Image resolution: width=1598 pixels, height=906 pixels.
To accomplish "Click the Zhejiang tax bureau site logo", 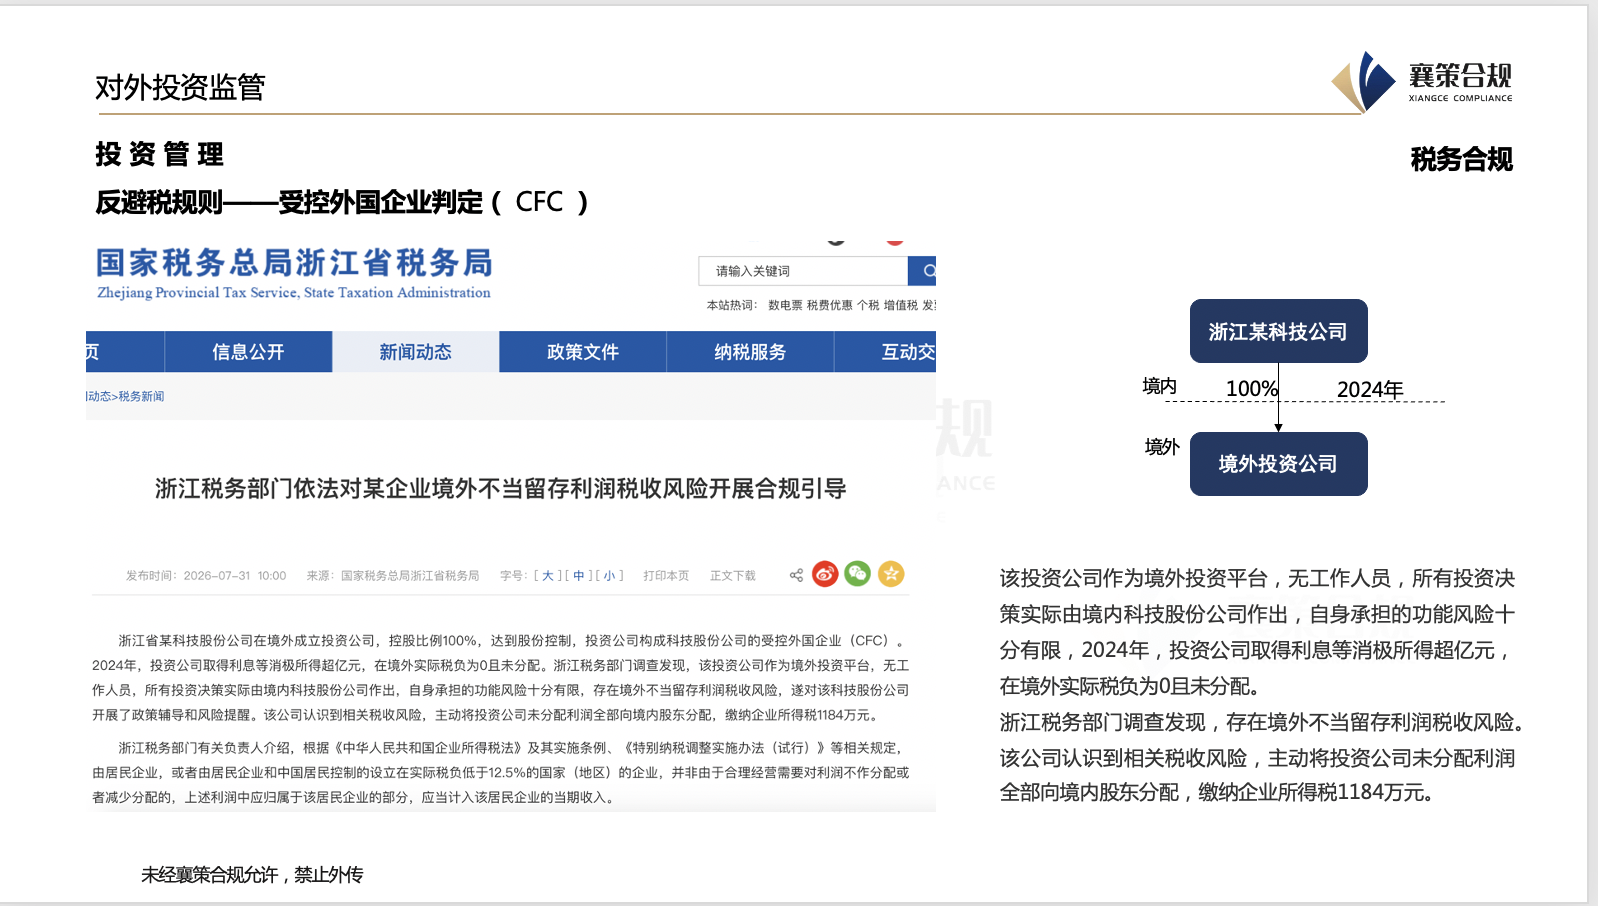I will pyautogui.click(x=294, y=273).
